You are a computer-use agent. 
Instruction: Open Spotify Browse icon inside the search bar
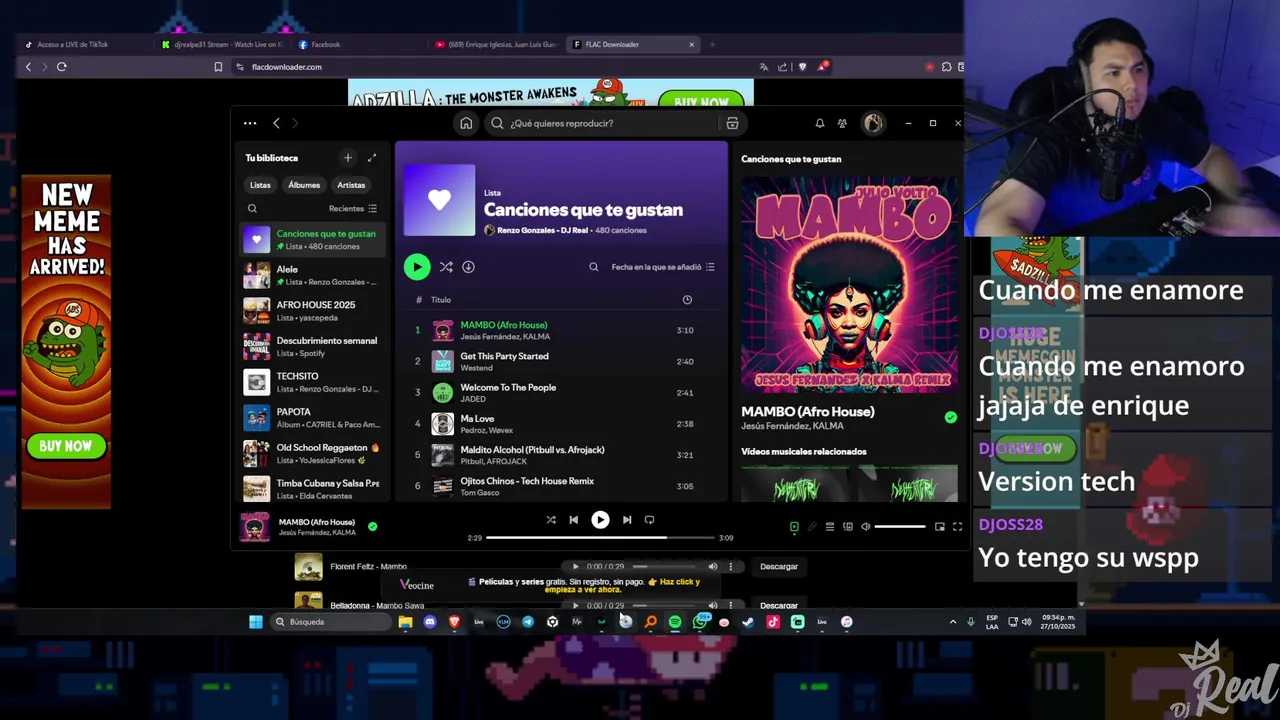(x=732, y=123)
